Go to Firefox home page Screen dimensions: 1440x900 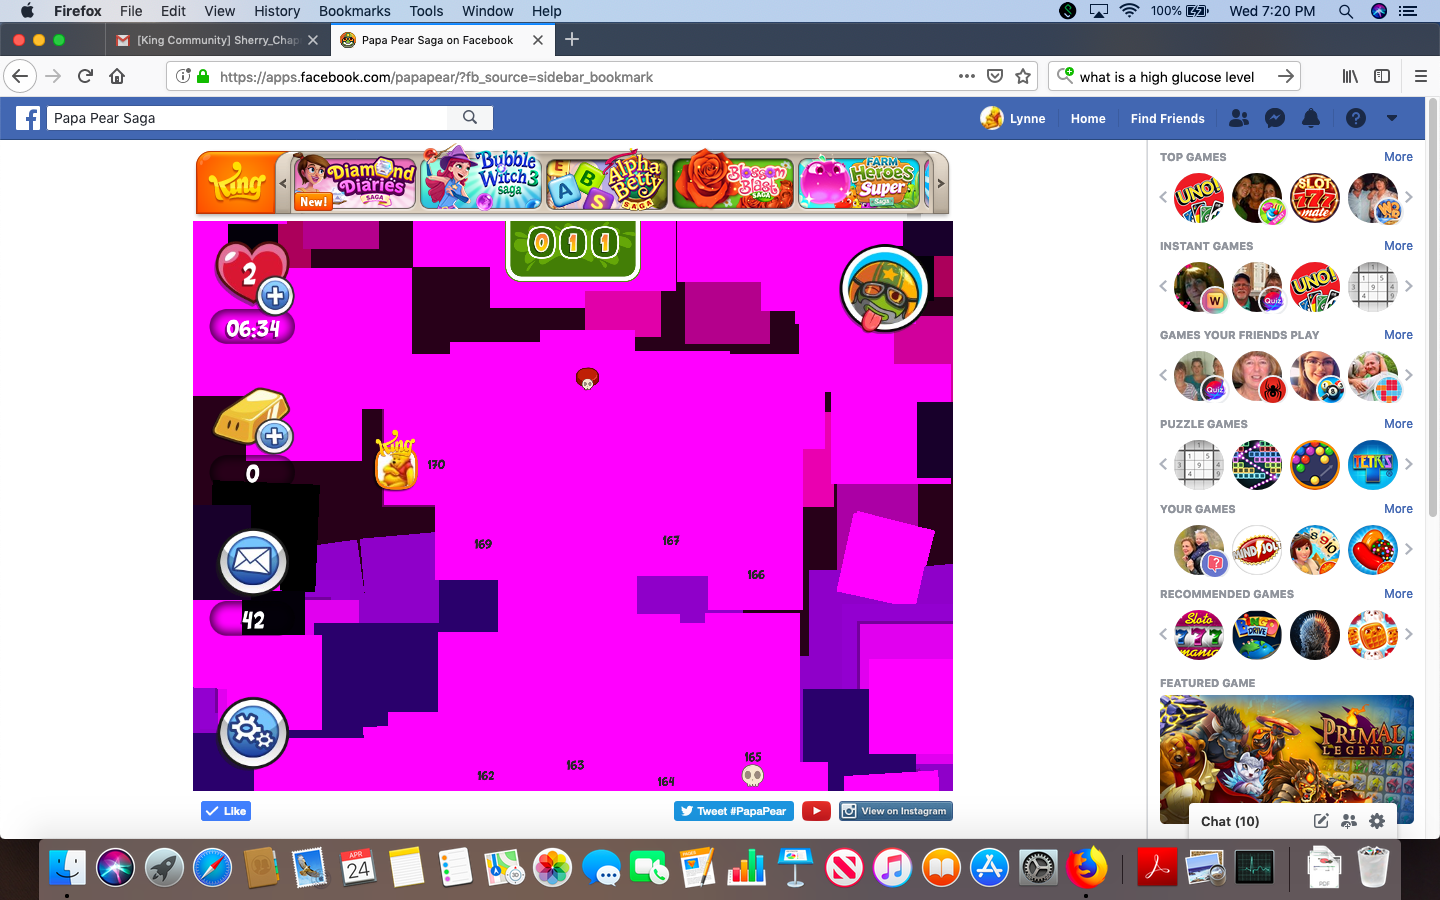point(117,77)
